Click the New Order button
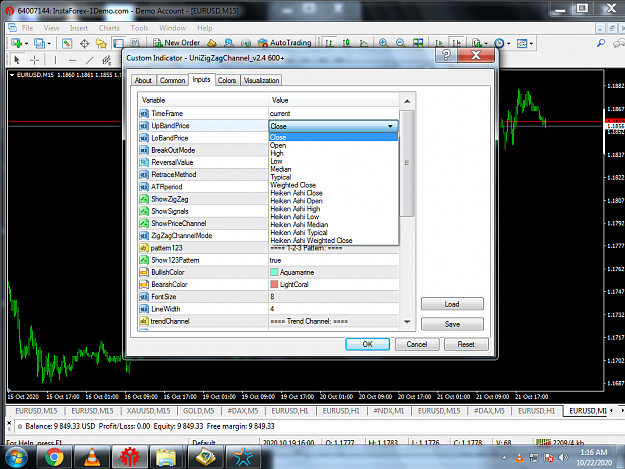 point(177,43)
